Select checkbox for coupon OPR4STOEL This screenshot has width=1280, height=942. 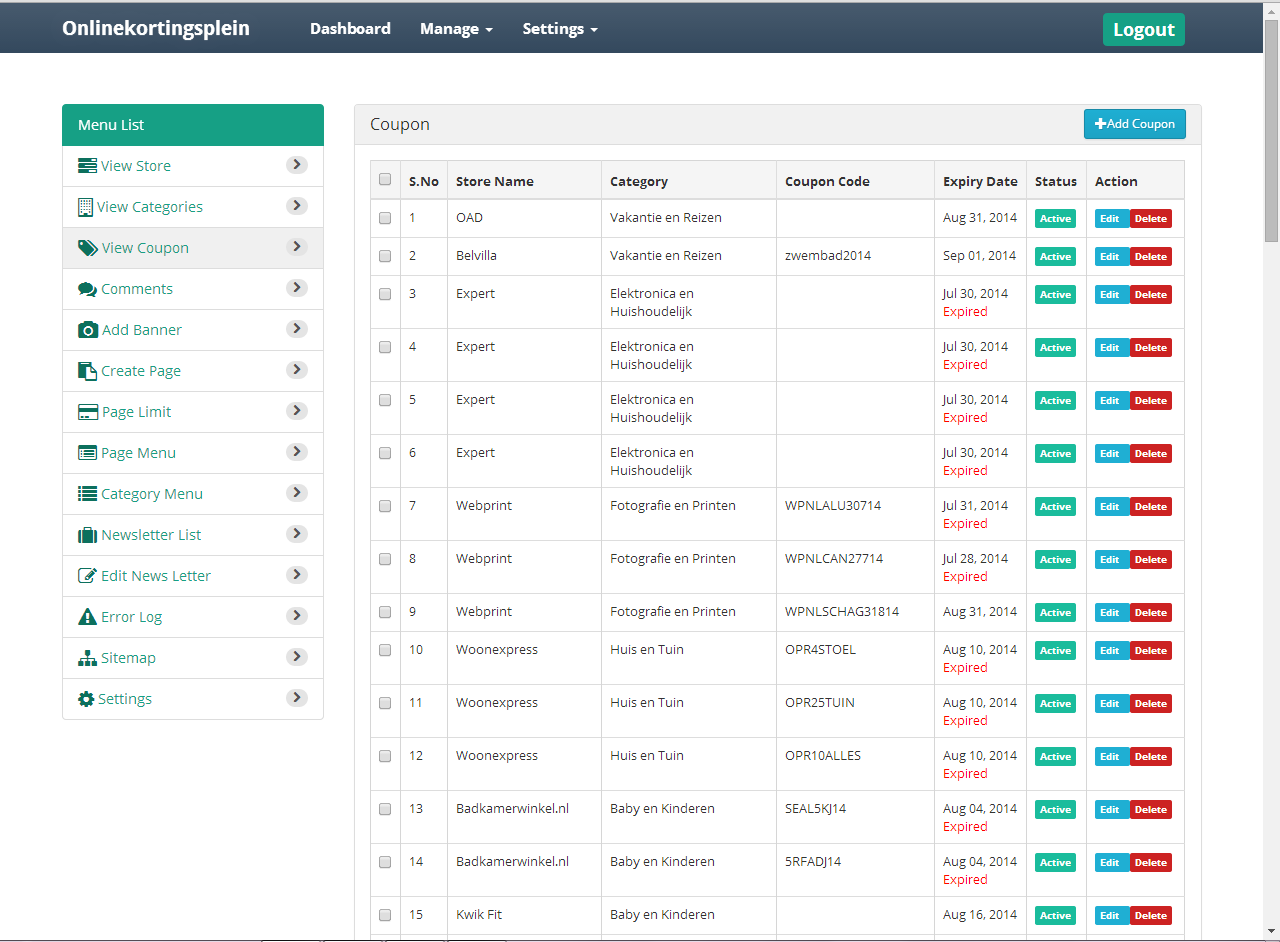coord(385,650)
